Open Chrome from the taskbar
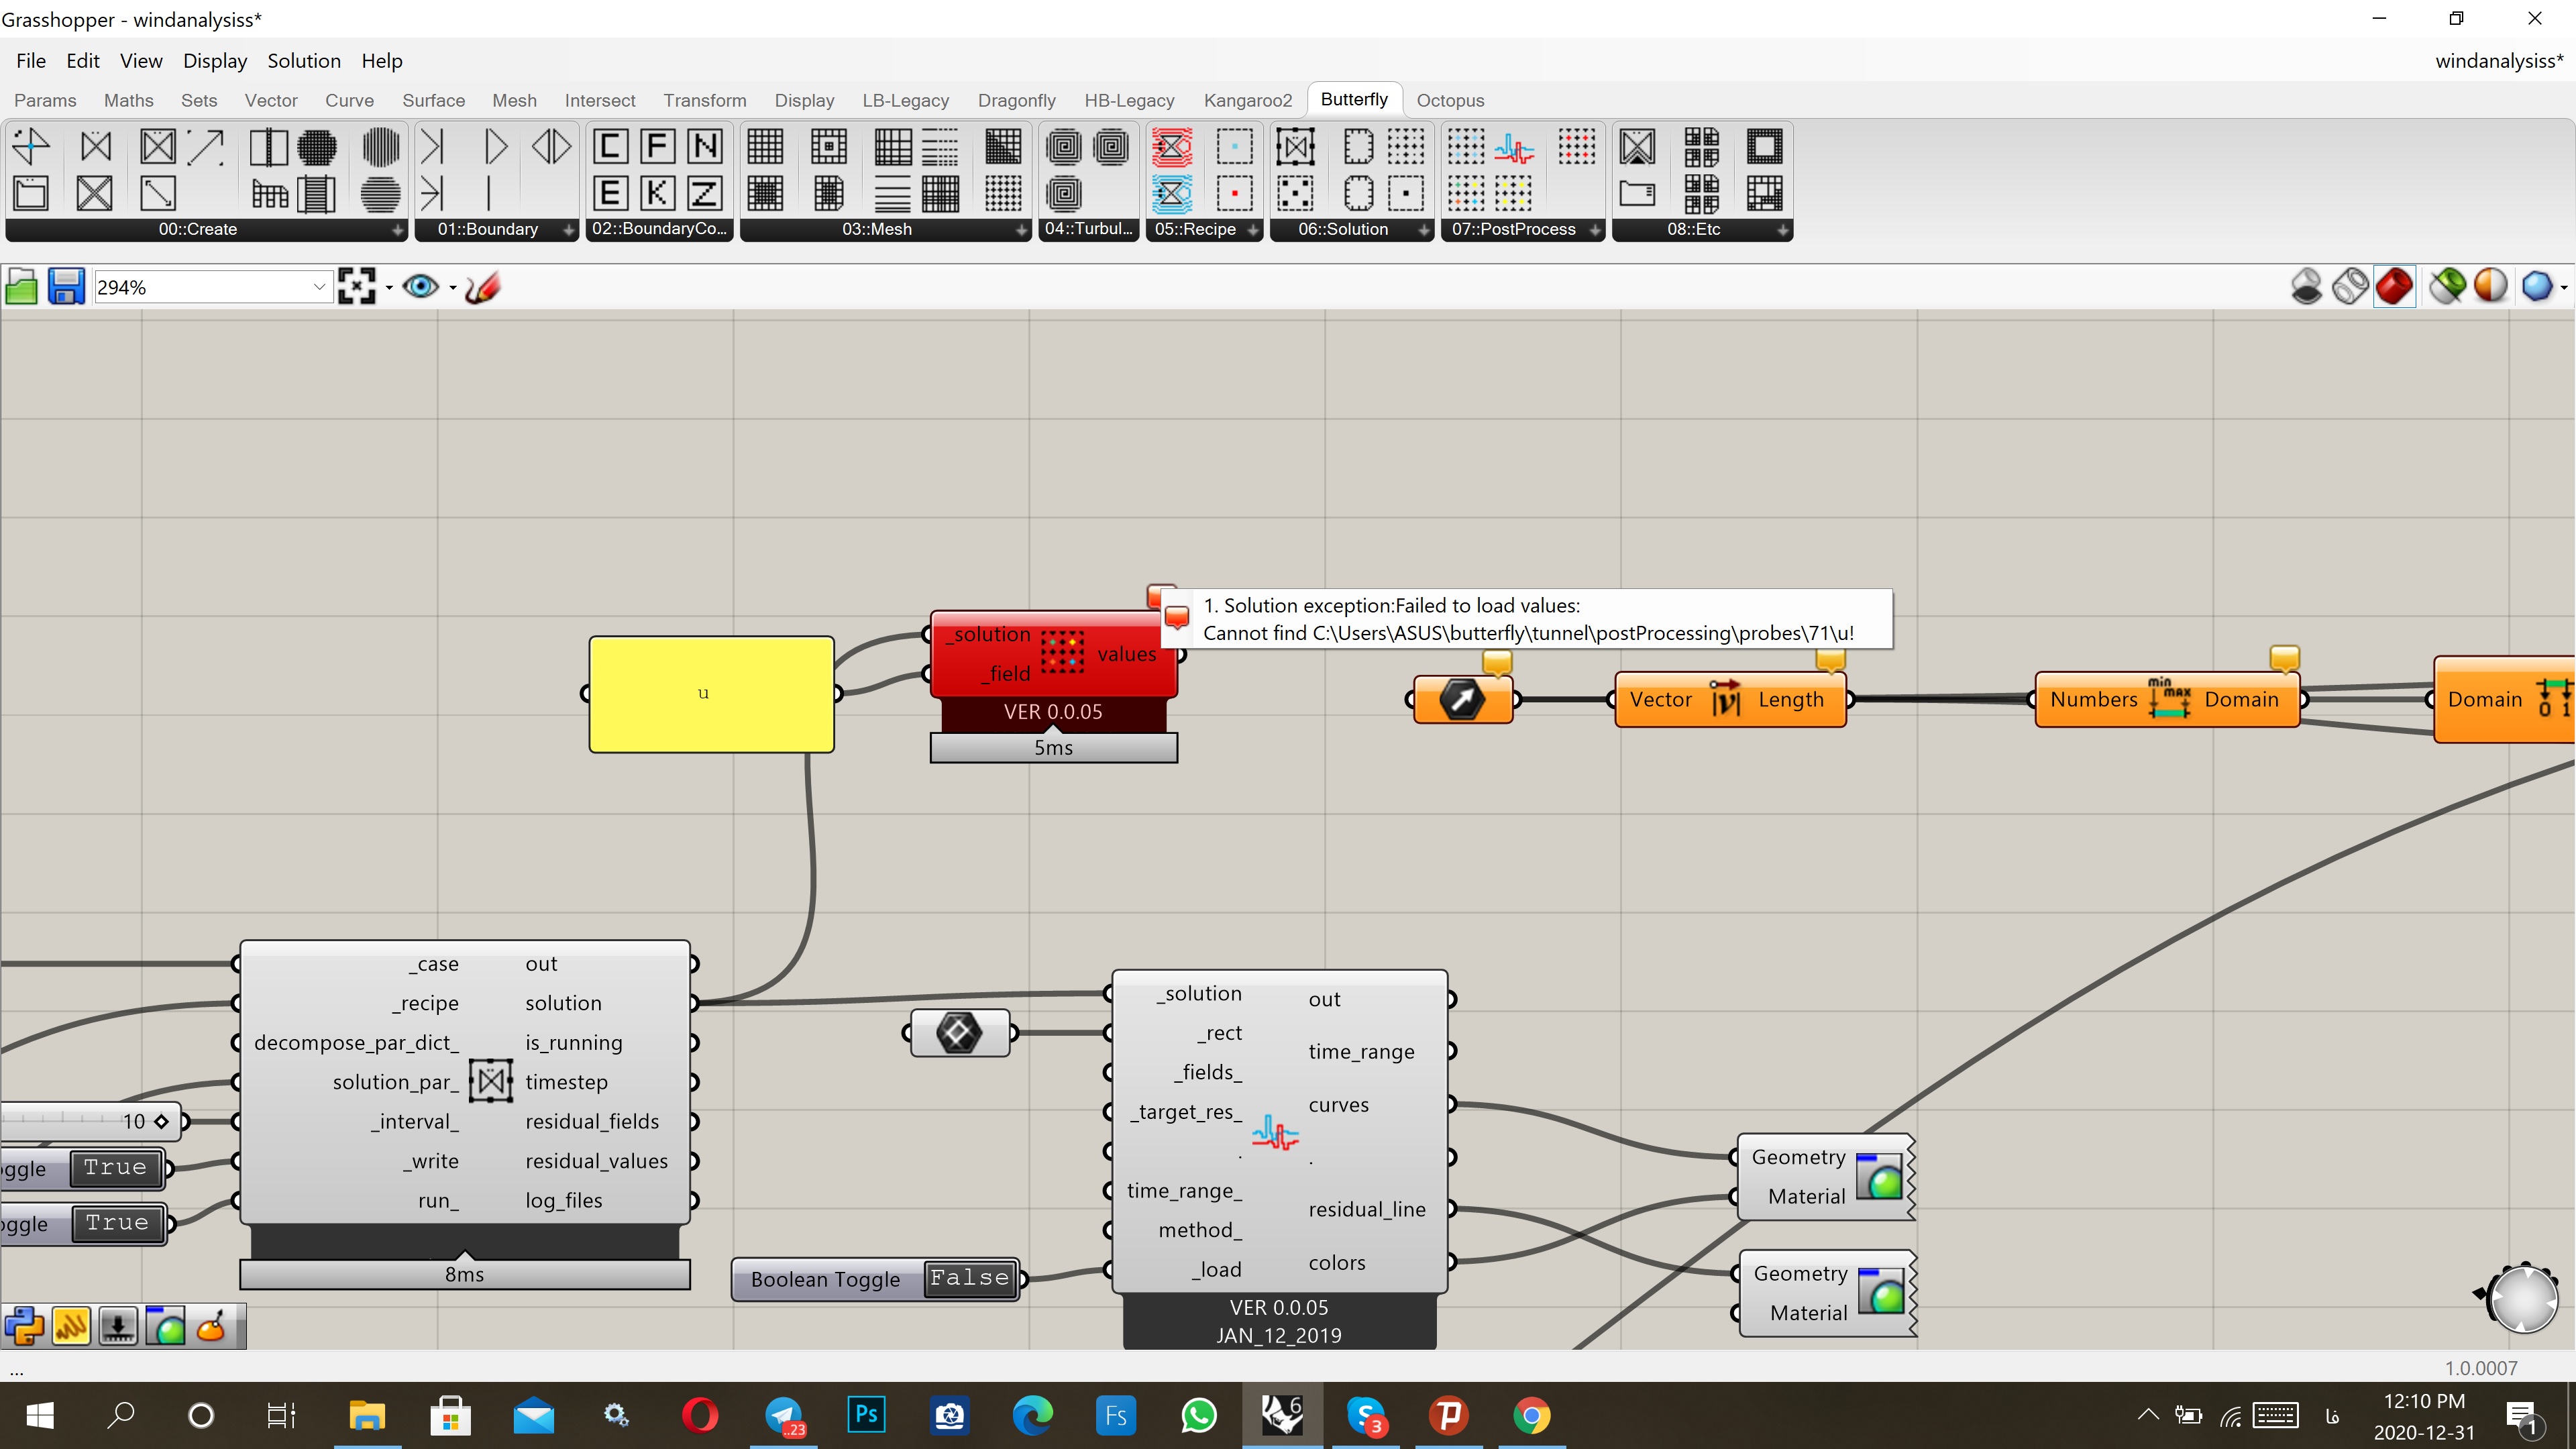2576x1449 pixels. coord(1531,1416)
